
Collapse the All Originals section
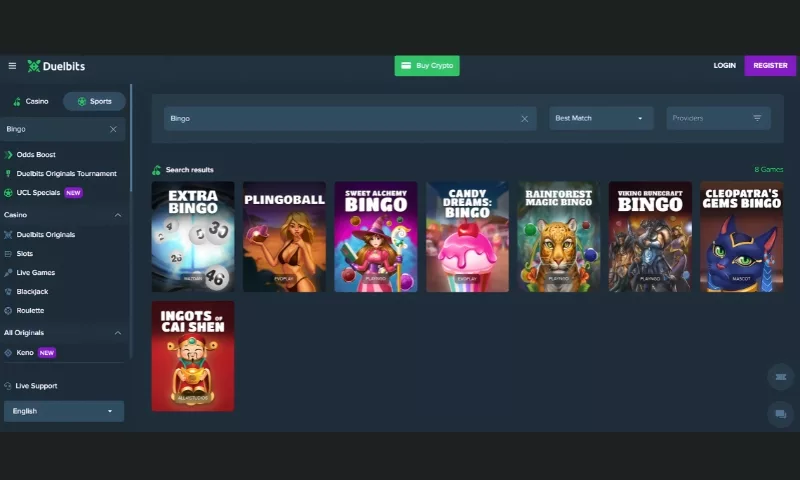118,333
